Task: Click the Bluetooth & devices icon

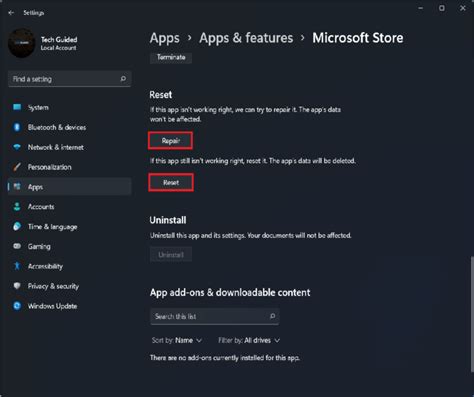Action: point(17,127)
